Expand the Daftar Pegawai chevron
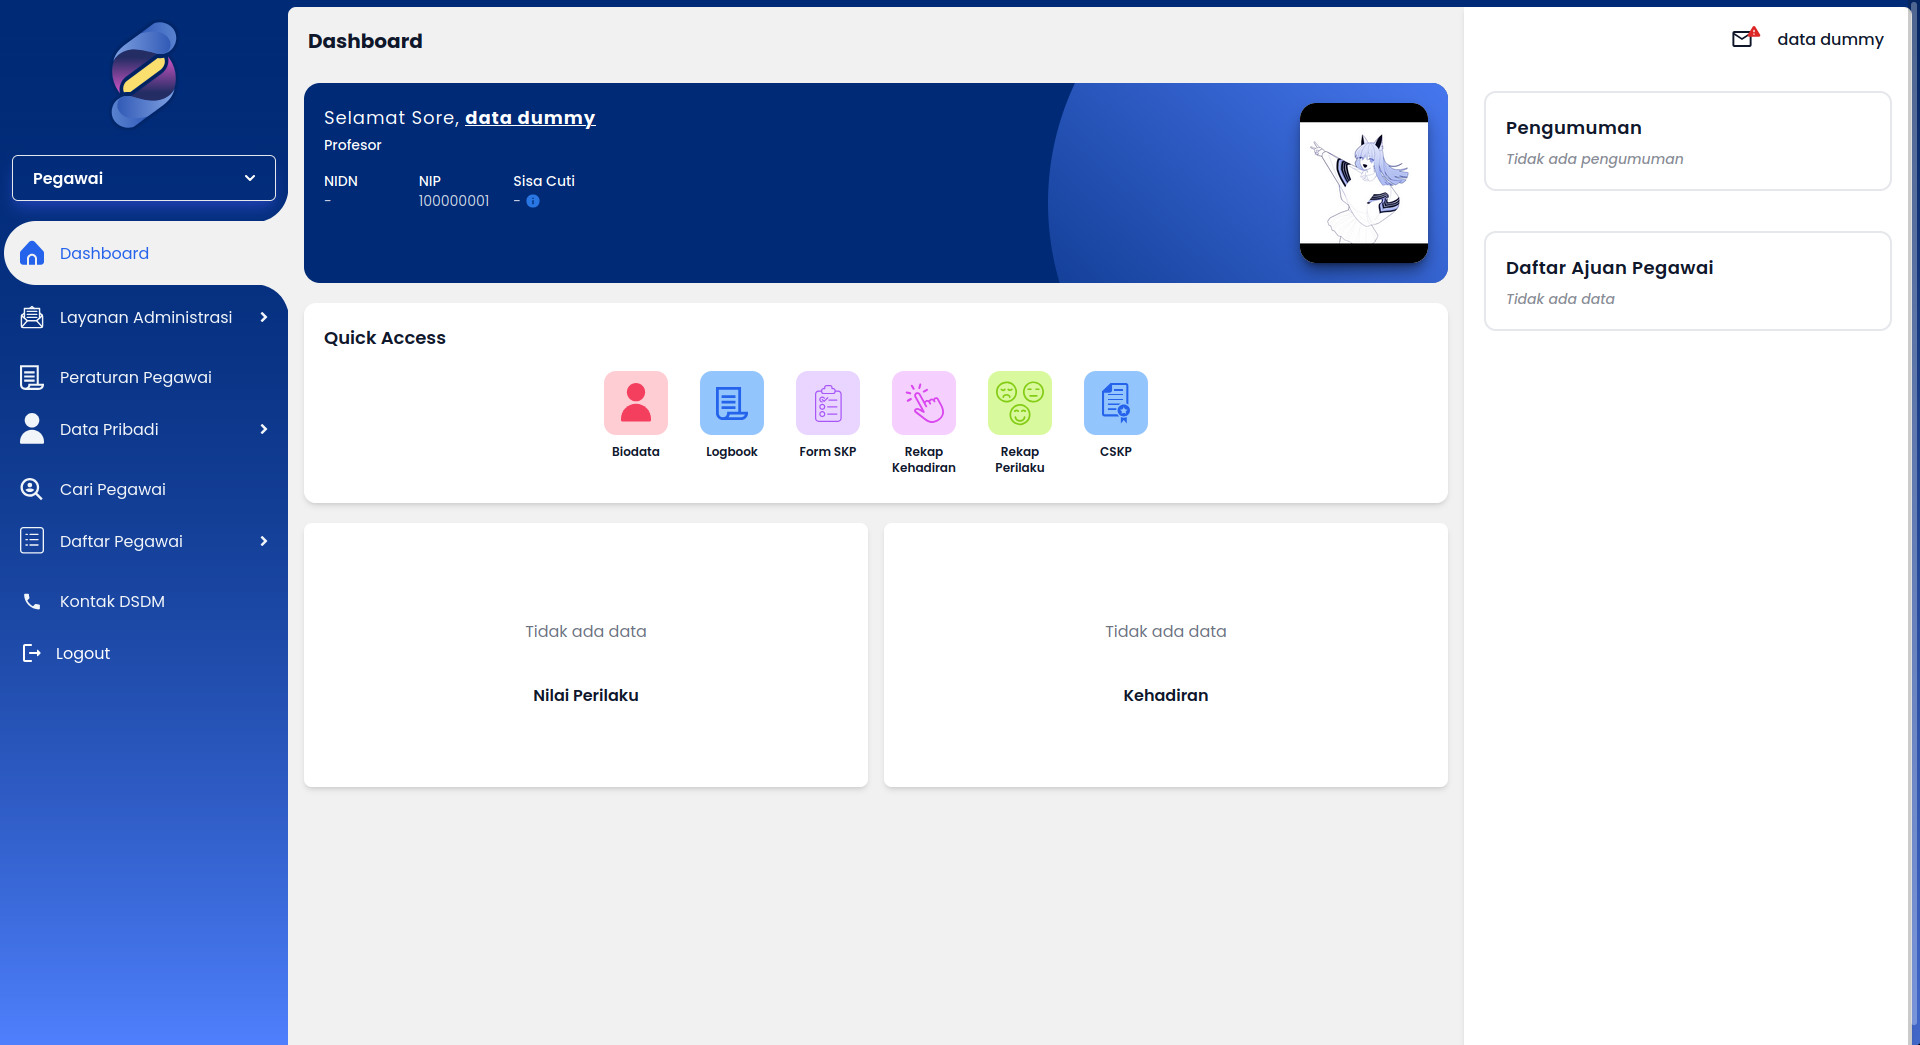This screenshot has height=1045, width=1920. pos(264,541)
